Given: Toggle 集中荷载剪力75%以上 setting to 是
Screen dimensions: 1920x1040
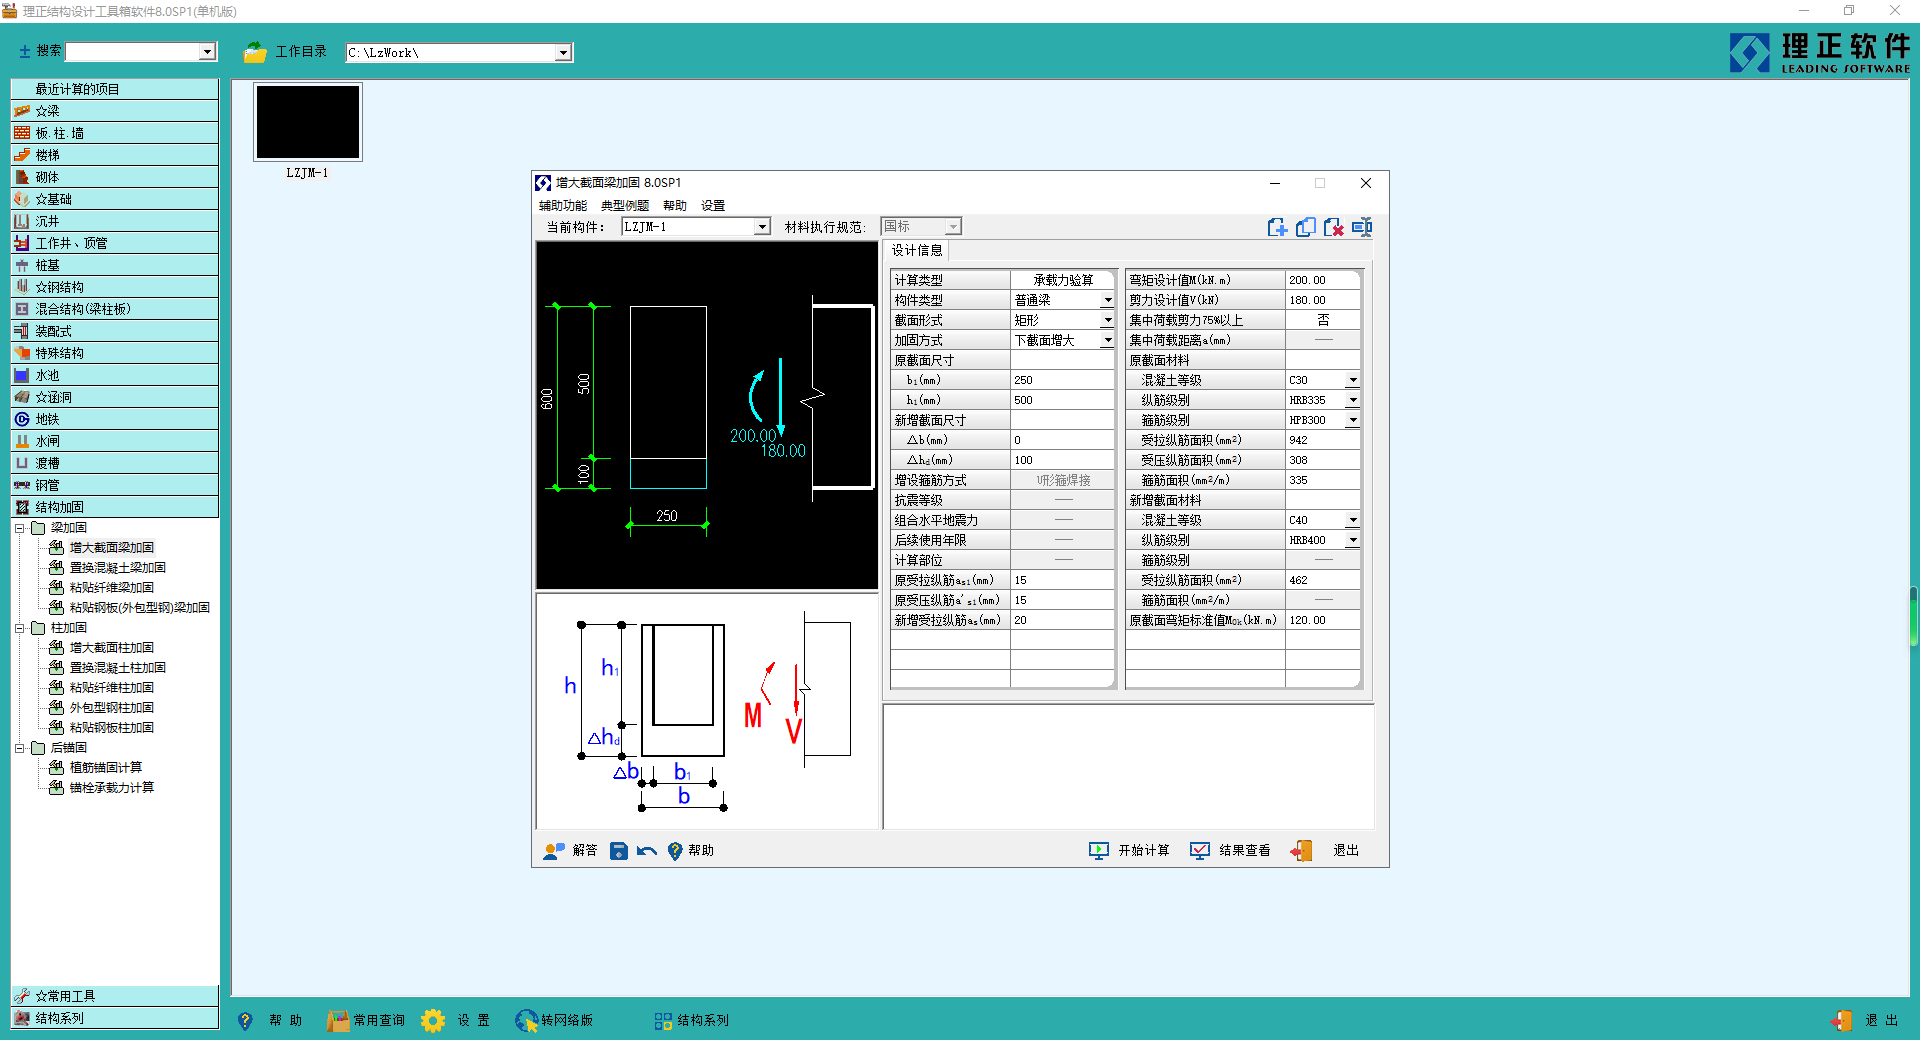Looking at the screenshot, I should tap(1322, 319).
